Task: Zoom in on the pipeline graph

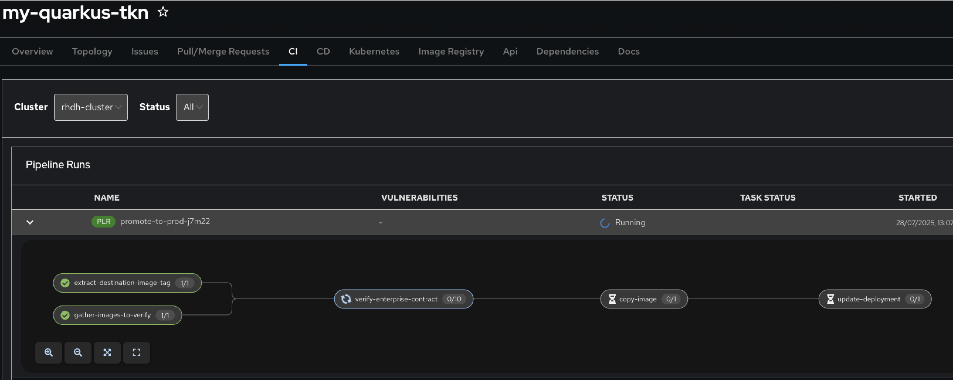Action: pos(49,353)
